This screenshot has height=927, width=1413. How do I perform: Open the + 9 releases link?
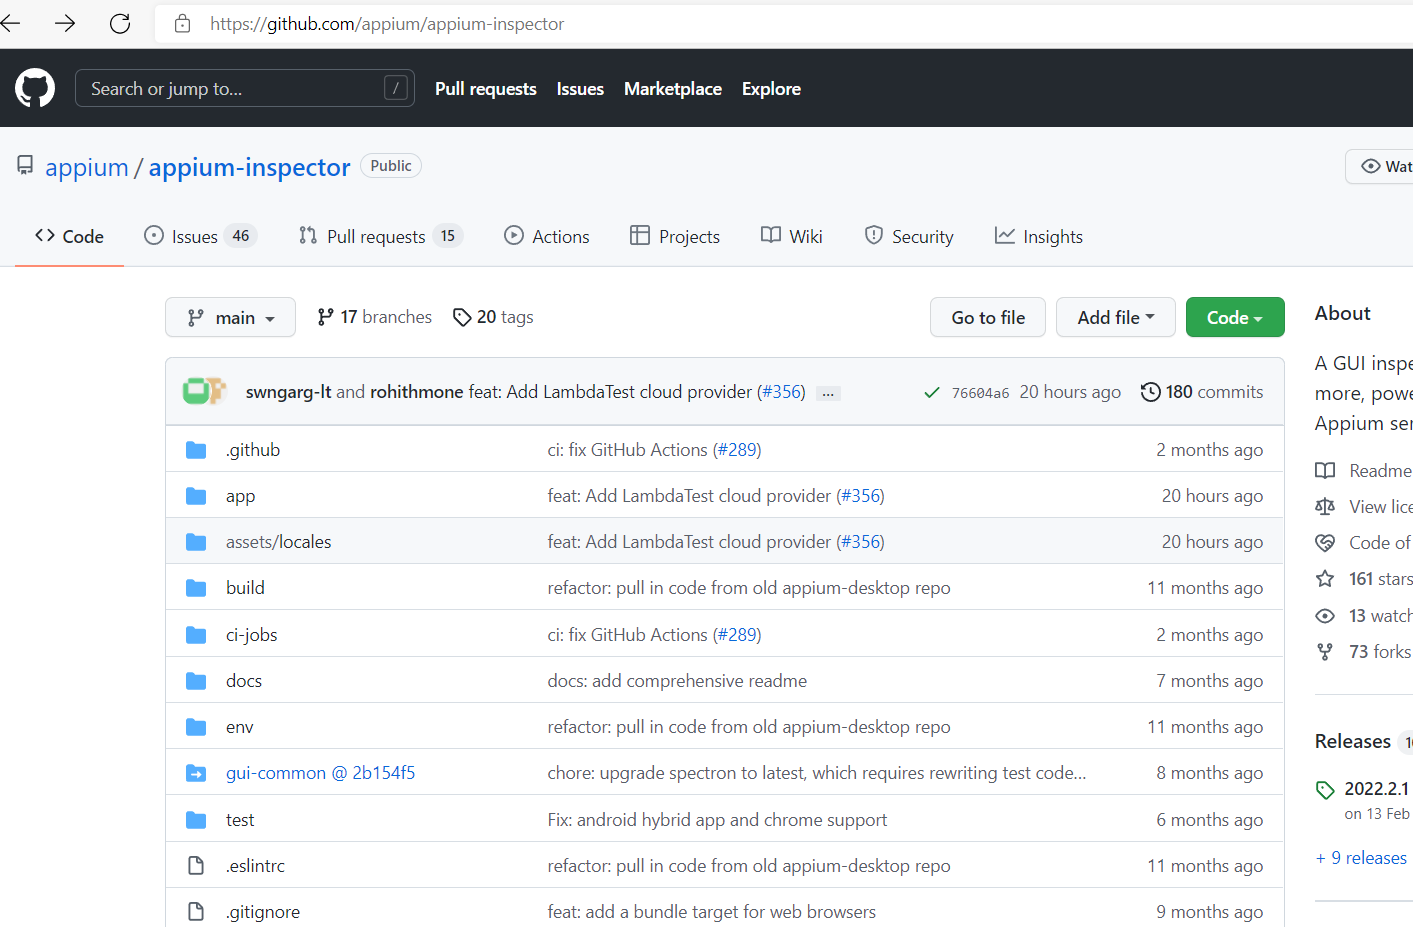(x=1361, y=858)
